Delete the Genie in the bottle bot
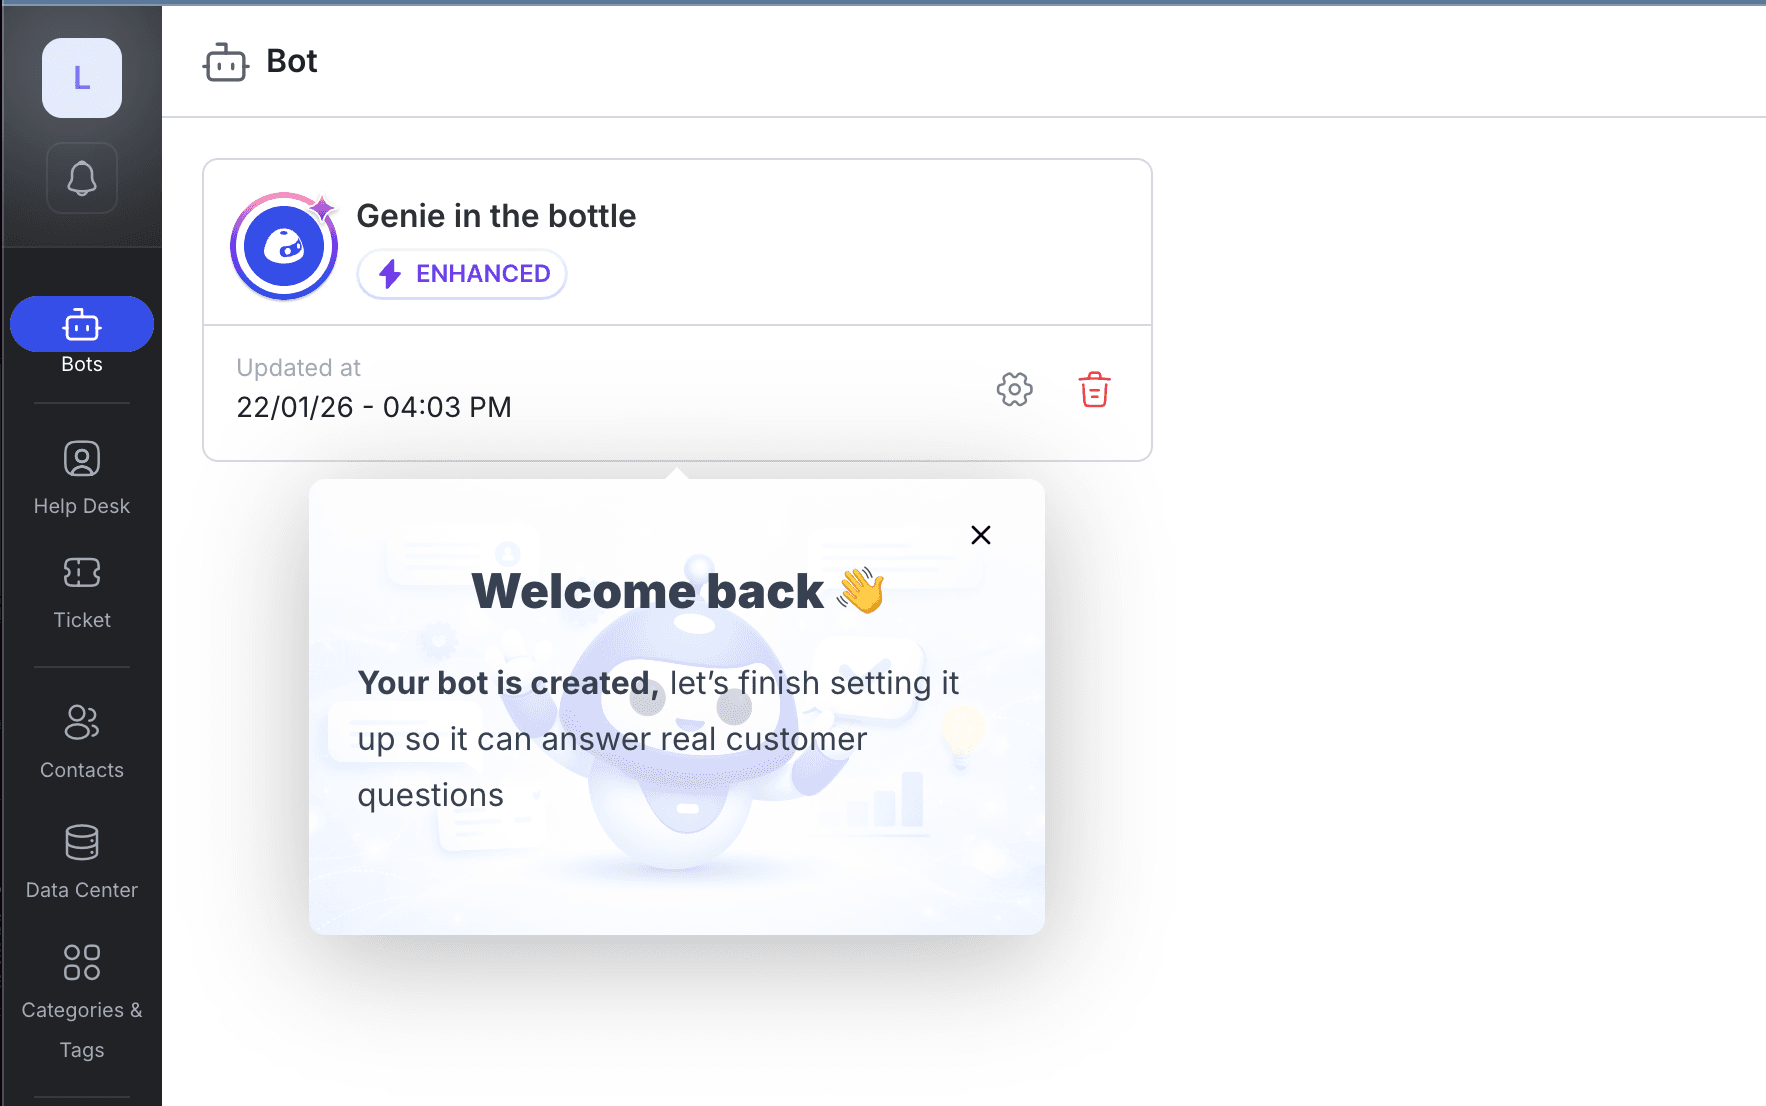The image size is (1766, 1106). tap(1094, 390)
